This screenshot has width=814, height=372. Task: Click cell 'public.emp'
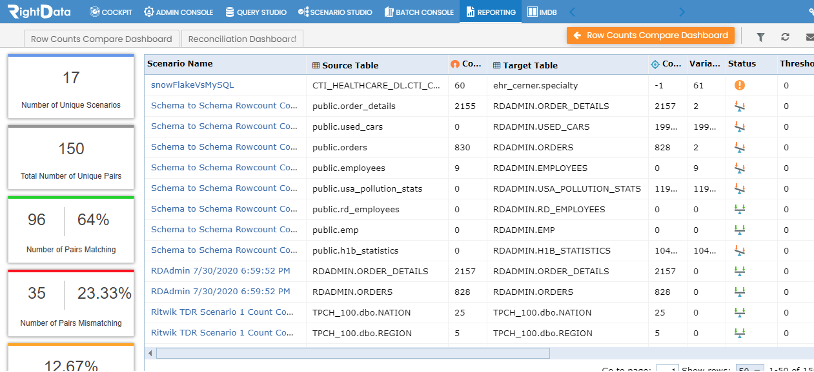click(335, 230)
